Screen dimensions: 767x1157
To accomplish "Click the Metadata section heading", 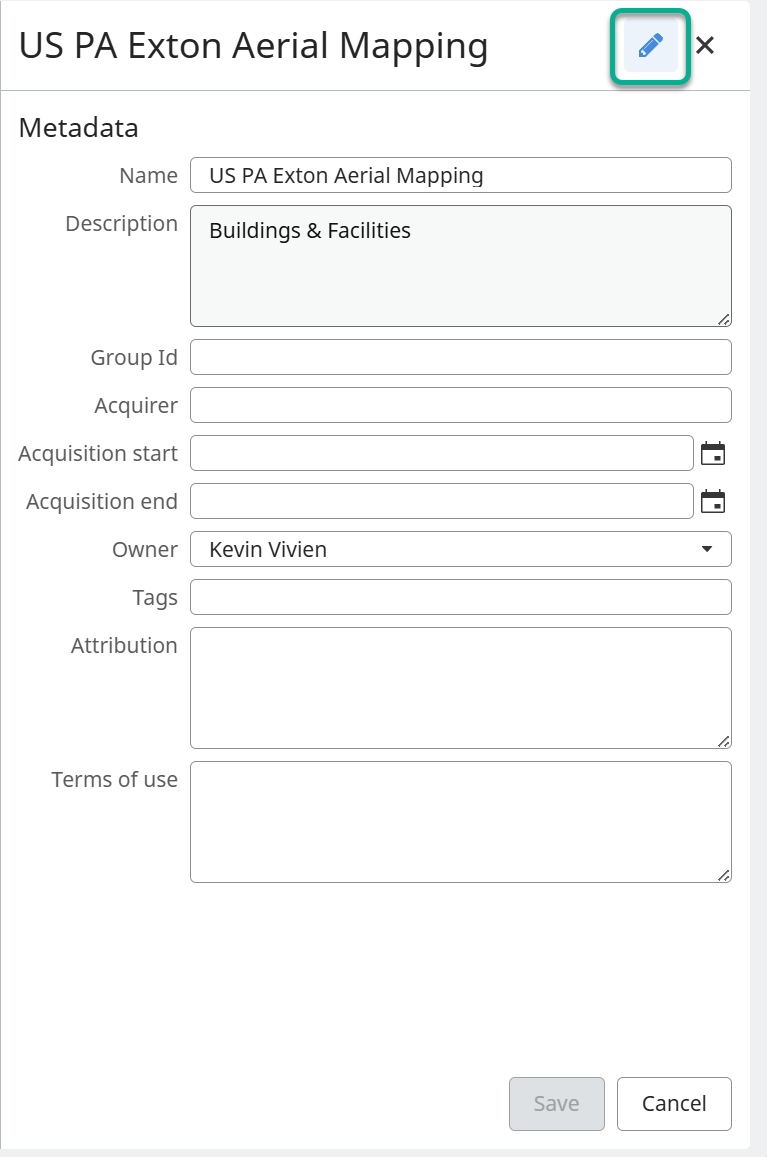I will point(79,128).
